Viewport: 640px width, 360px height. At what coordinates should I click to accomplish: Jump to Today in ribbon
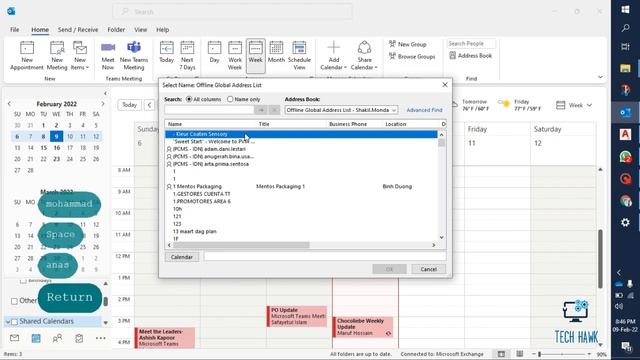pos(167,52)
